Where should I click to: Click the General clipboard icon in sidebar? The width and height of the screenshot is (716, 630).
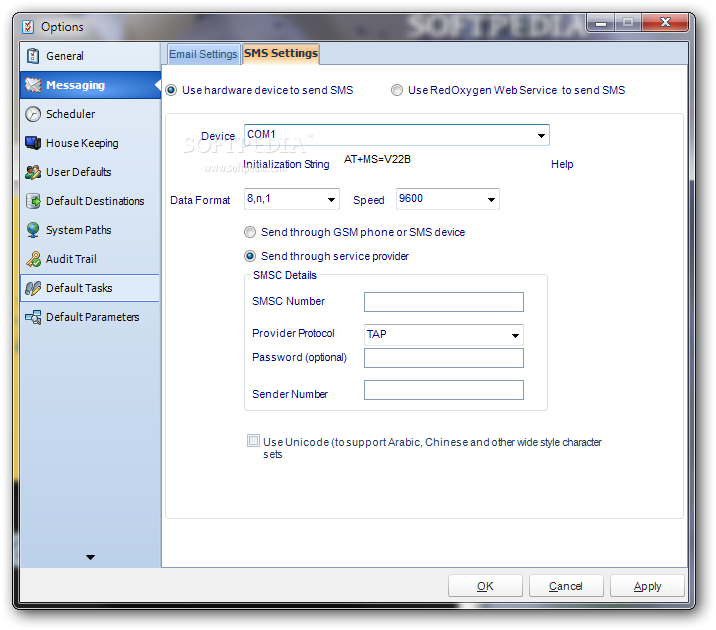point(32,56)
